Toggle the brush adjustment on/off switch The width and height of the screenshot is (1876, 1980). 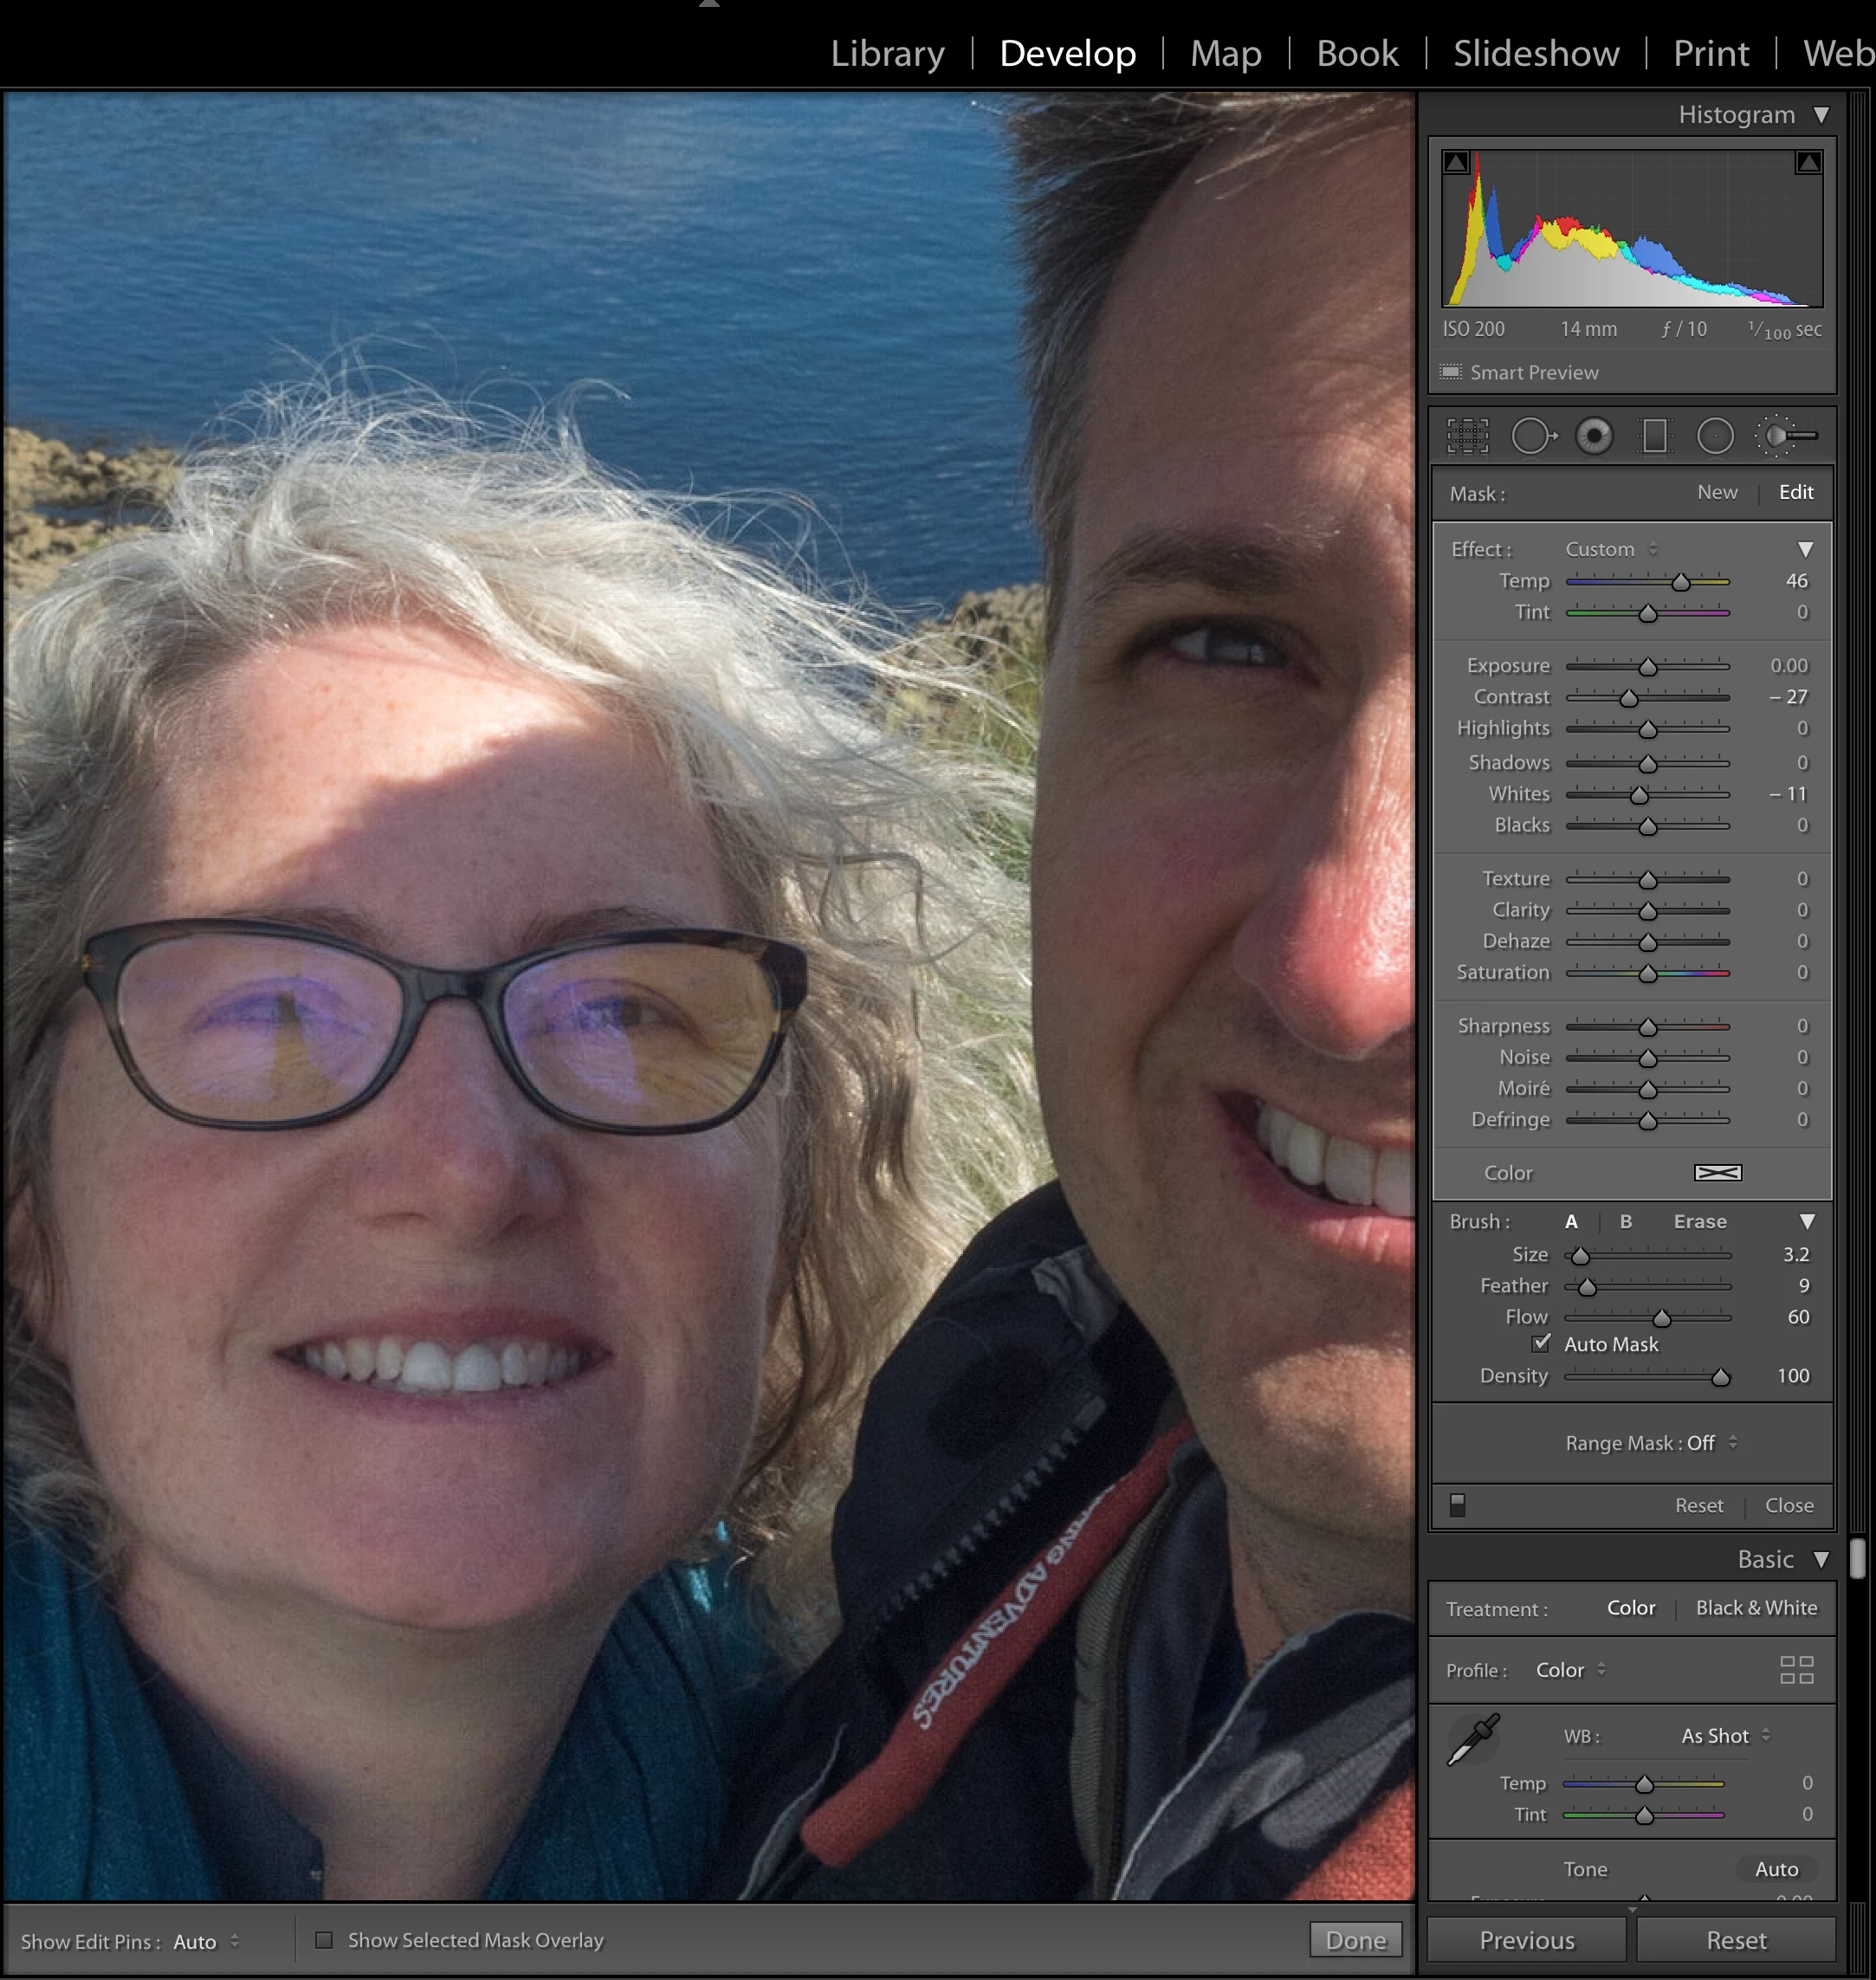click(1457, 1505)
